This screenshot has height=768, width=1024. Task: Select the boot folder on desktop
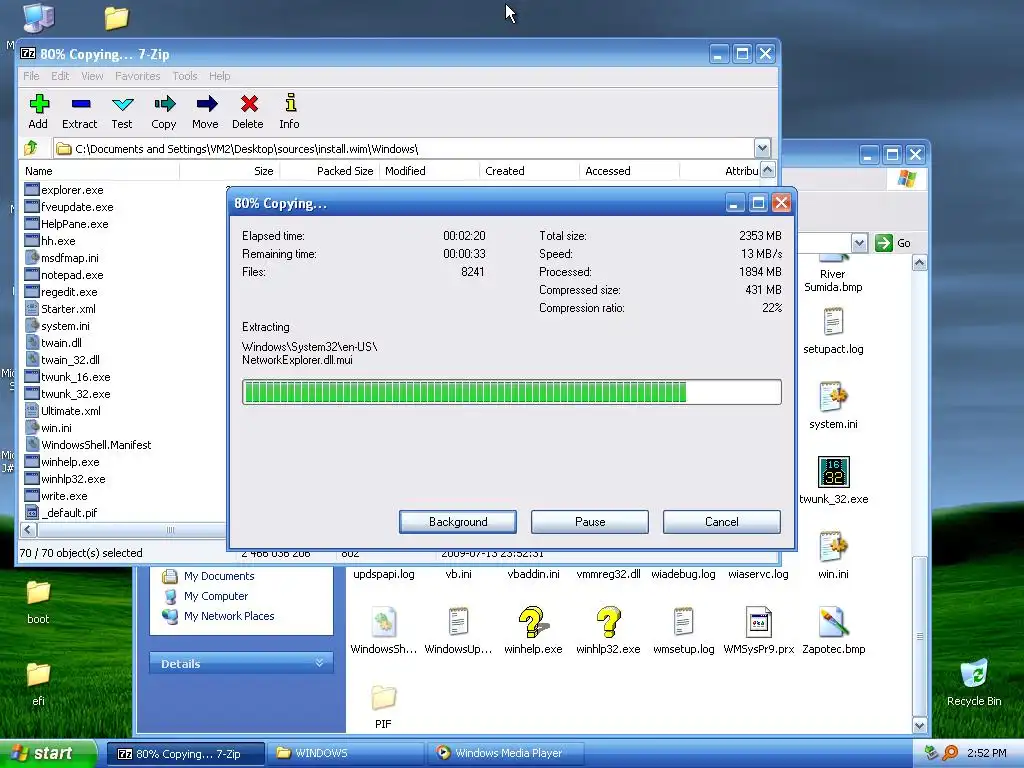click(x=38, y=602)
